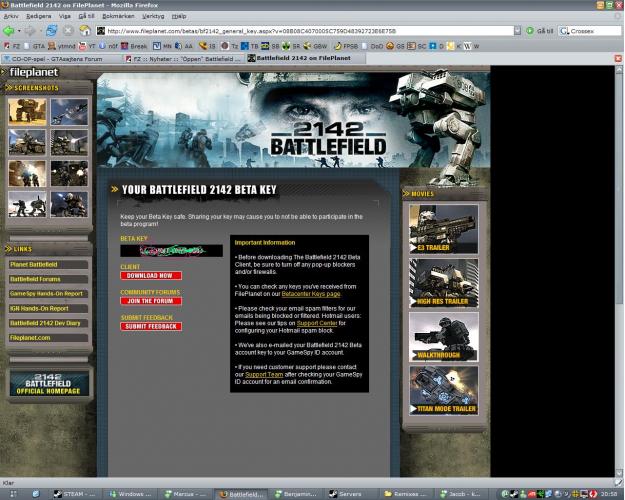The image size is (625, 500).
Task: Open the Verktyg menu
Action: 153,16
